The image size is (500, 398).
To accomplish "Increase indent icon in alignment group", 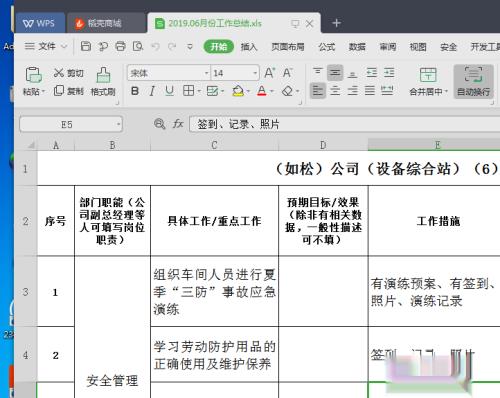I will 389,72.
